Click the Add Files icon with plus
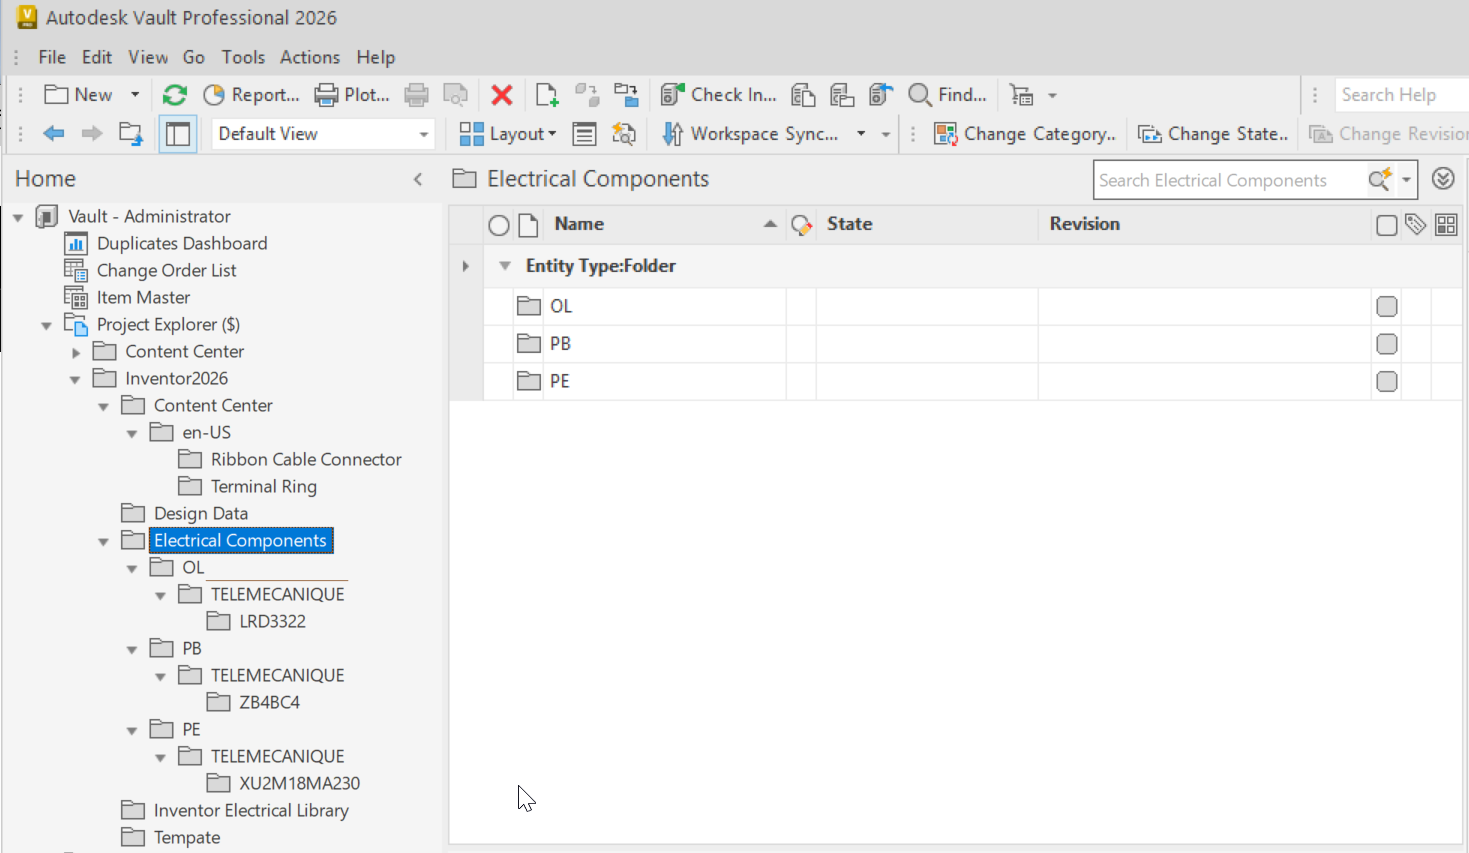The width and height of the screenshot is (1469, 853). (x=546, y=95)
